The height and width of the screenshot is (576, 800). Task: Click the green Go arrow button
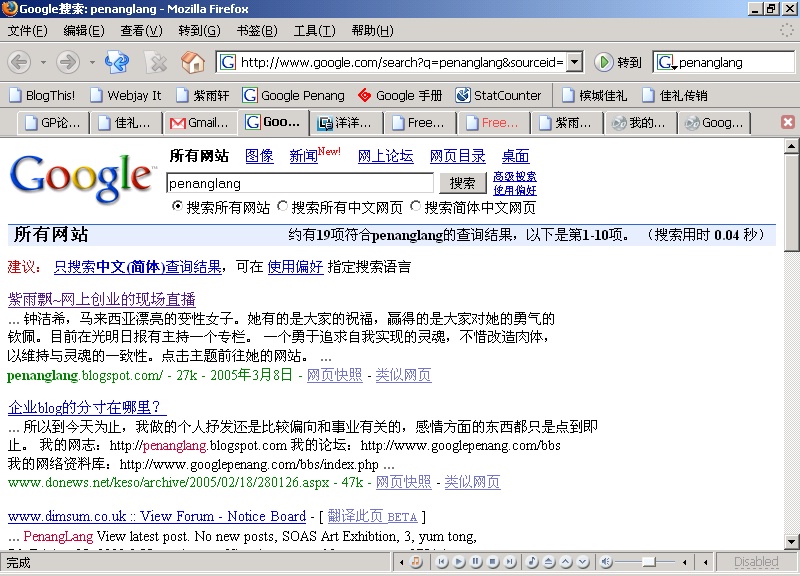click(x=604, y=62)
